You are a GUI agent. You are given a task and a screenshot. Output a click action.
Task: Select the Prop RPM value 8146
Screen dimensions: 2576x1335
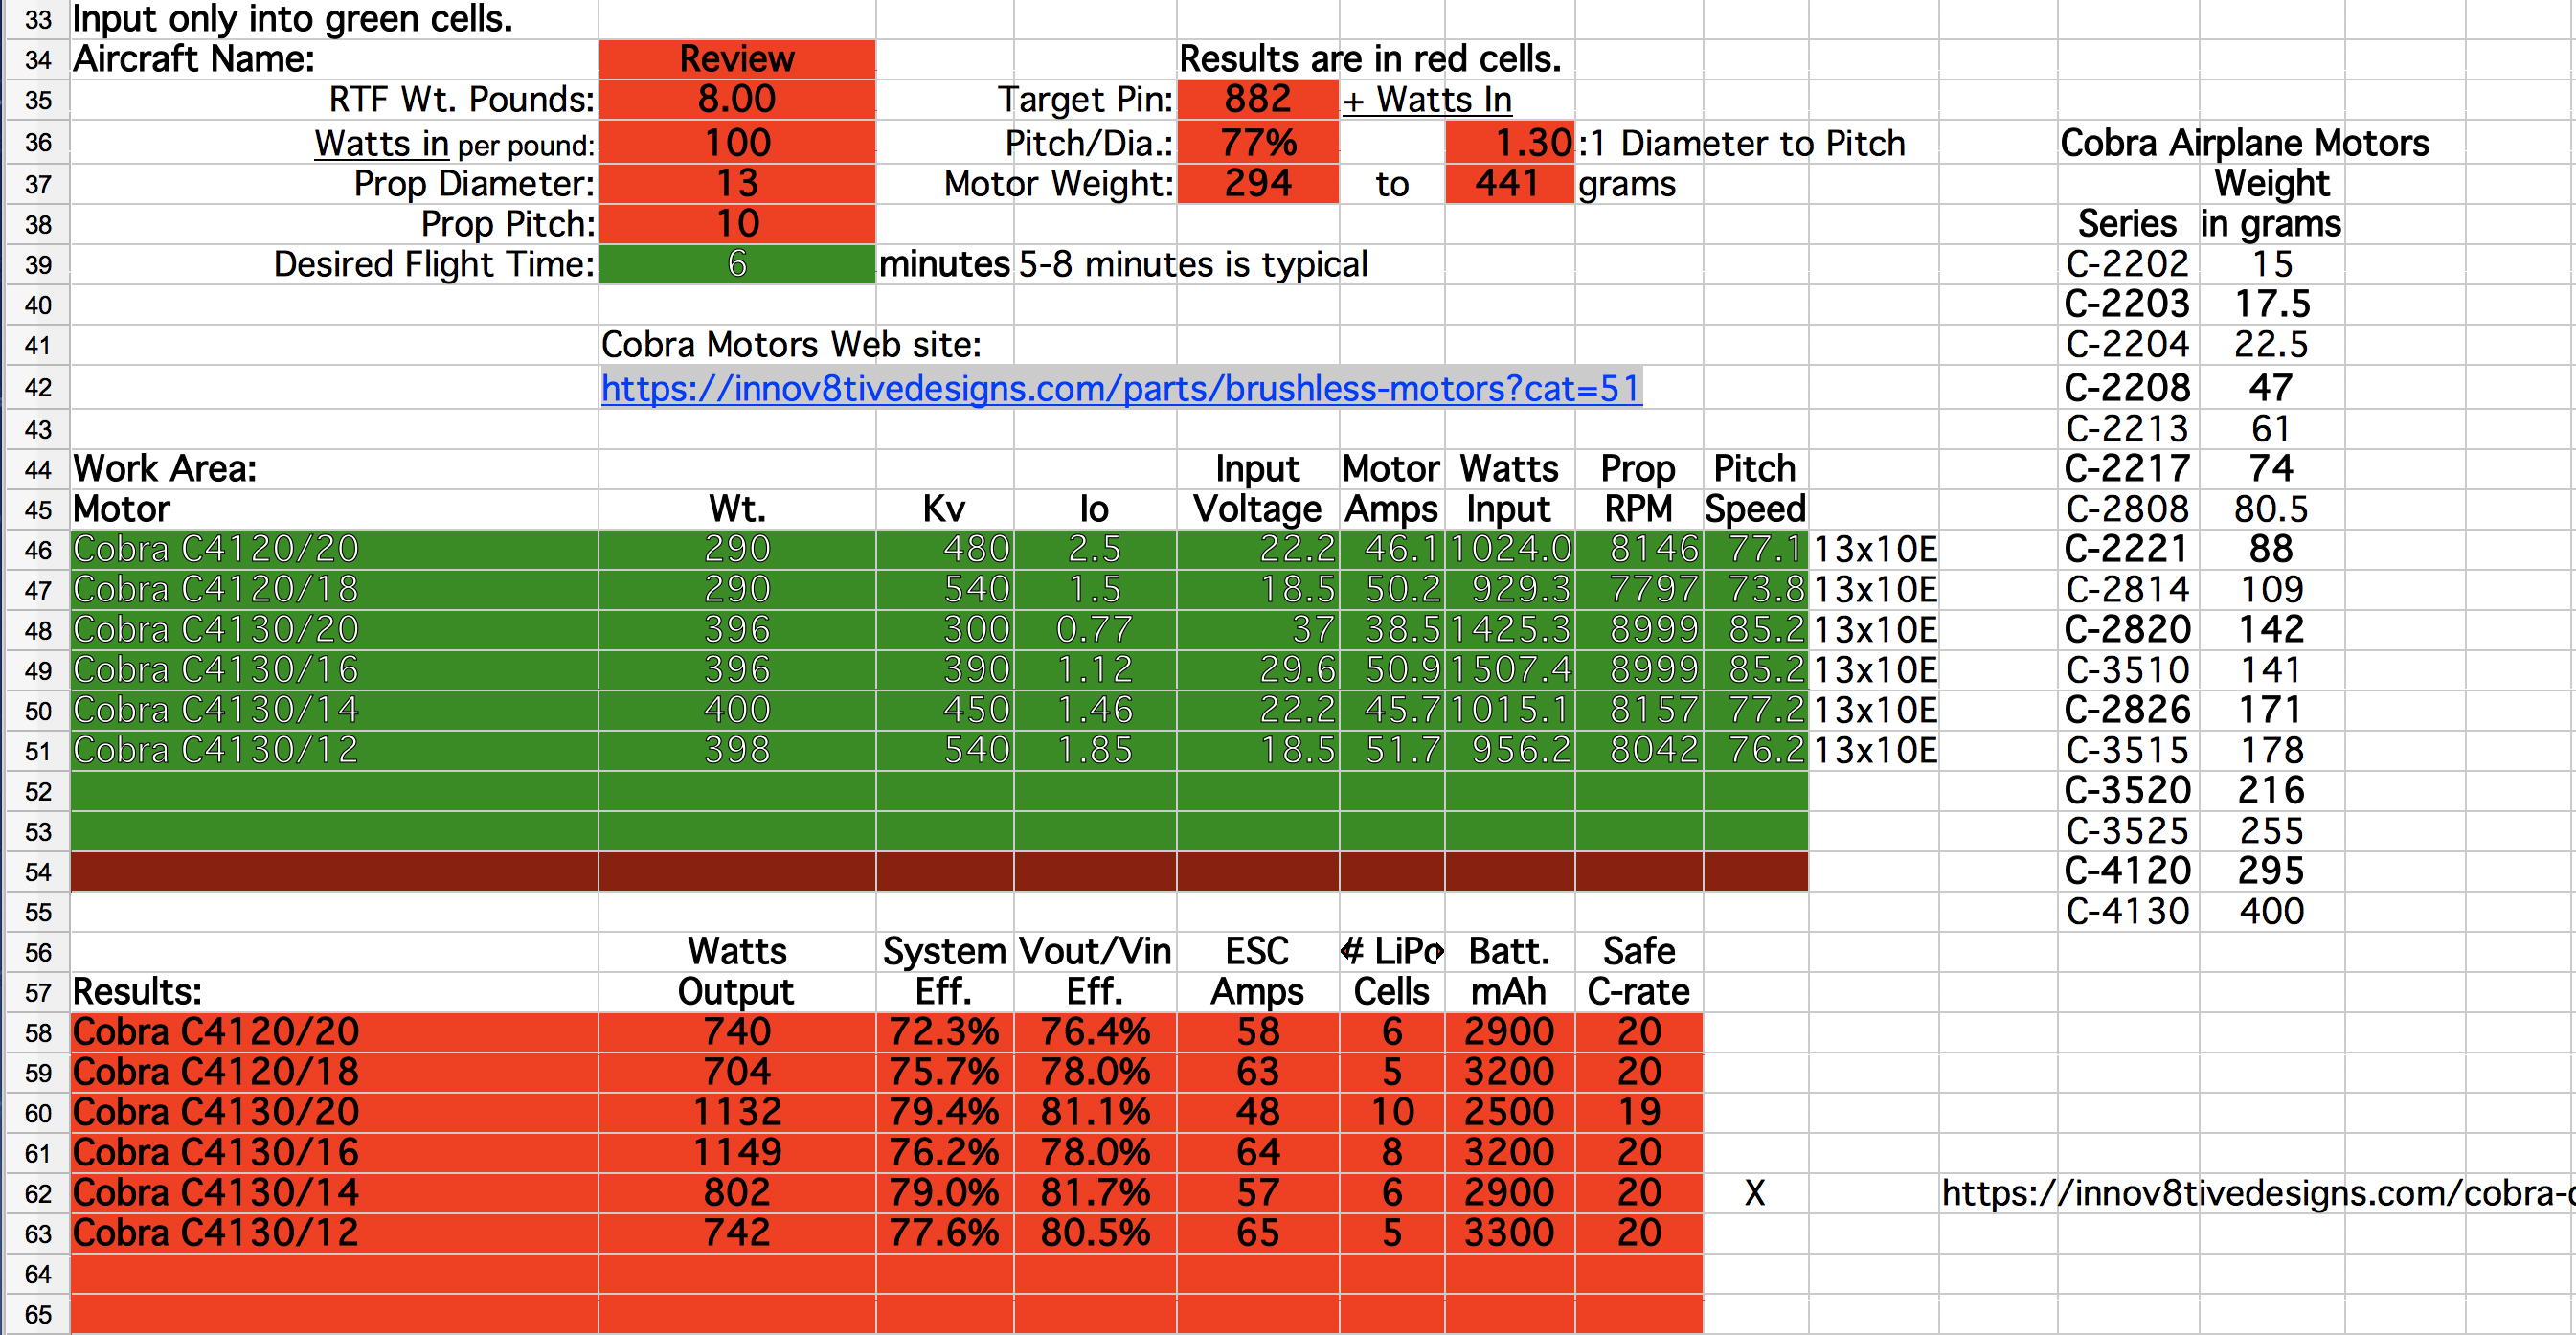pyautogui.click(x=1639, y=549)
